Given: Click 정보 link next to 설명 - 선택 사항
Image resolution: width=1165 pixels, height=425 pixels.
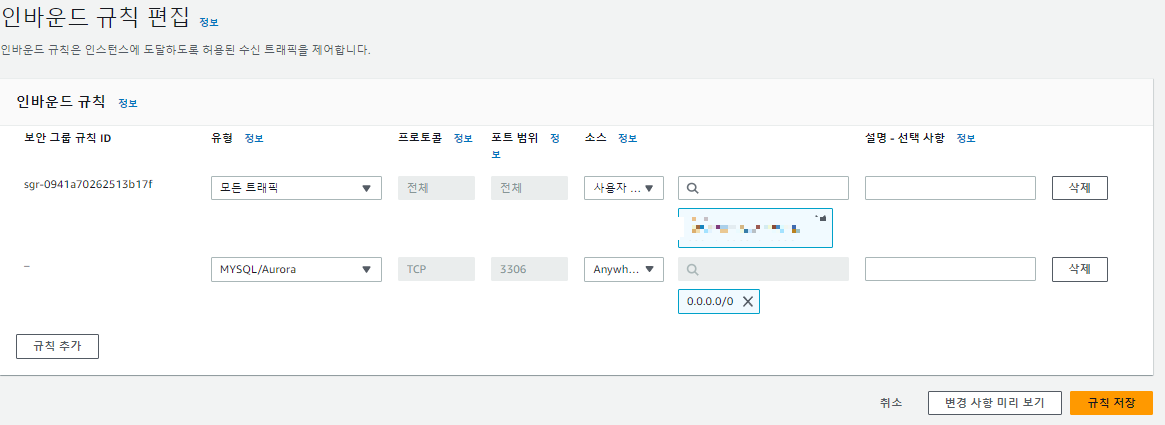Looking at the screenshot, I should click(966, 138).
